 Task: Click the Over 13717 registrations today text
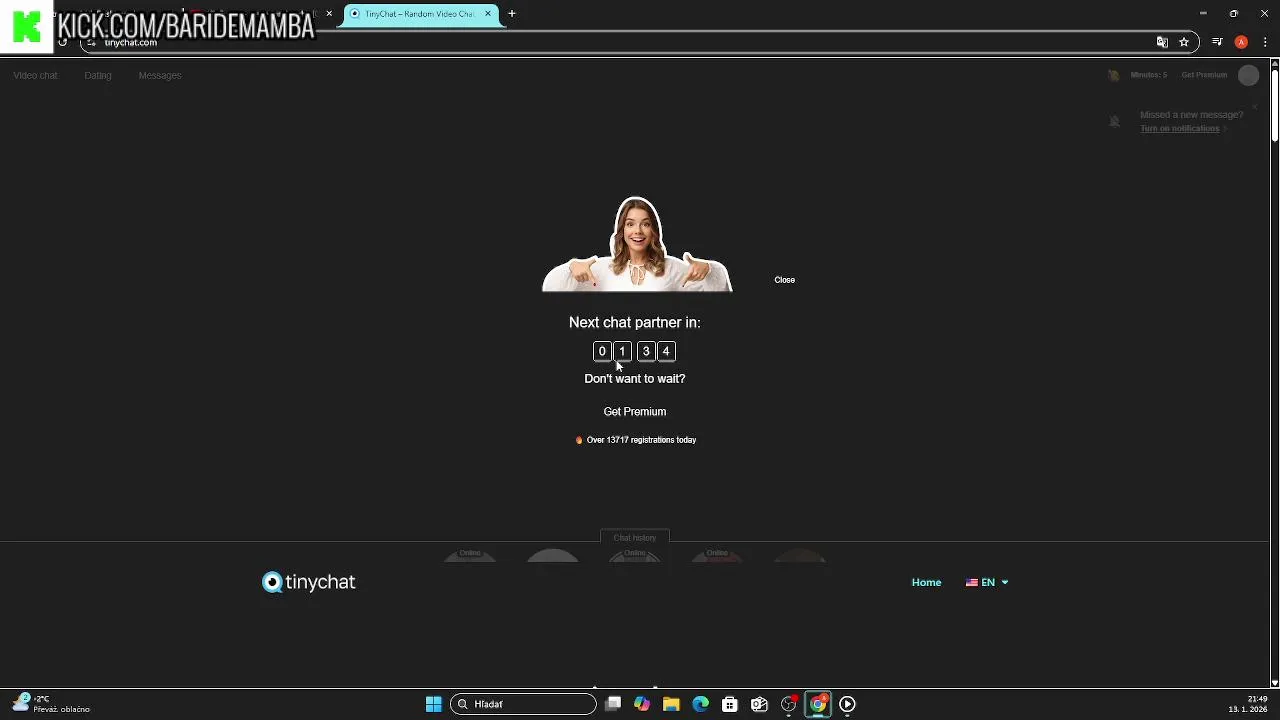pos(641,440)
